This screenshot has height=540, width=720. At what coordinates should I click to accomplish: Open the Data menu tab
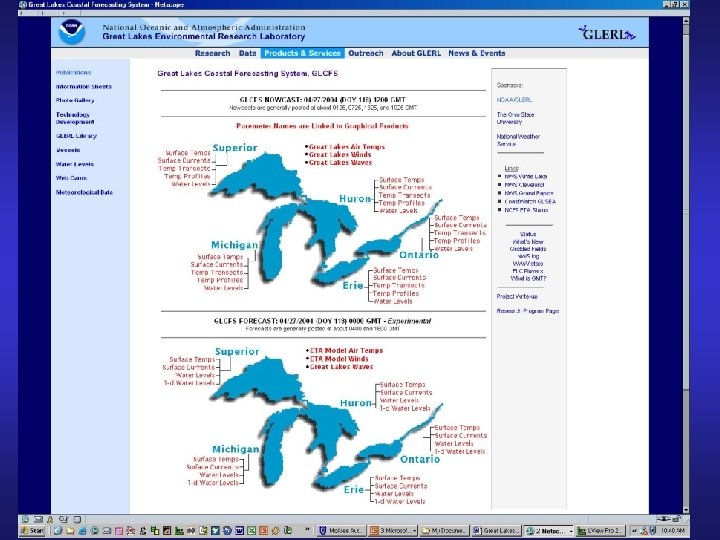coord(248,53)
